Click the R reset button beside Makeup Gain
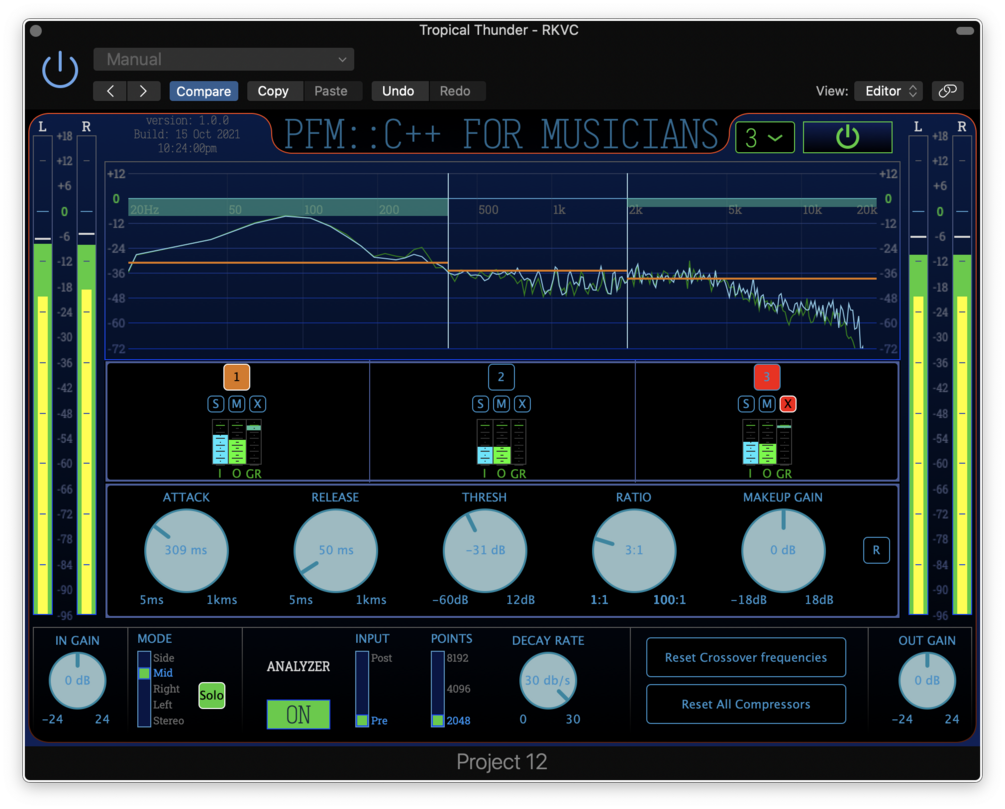This screenshot has width=1005, height=809. [876, 550]
